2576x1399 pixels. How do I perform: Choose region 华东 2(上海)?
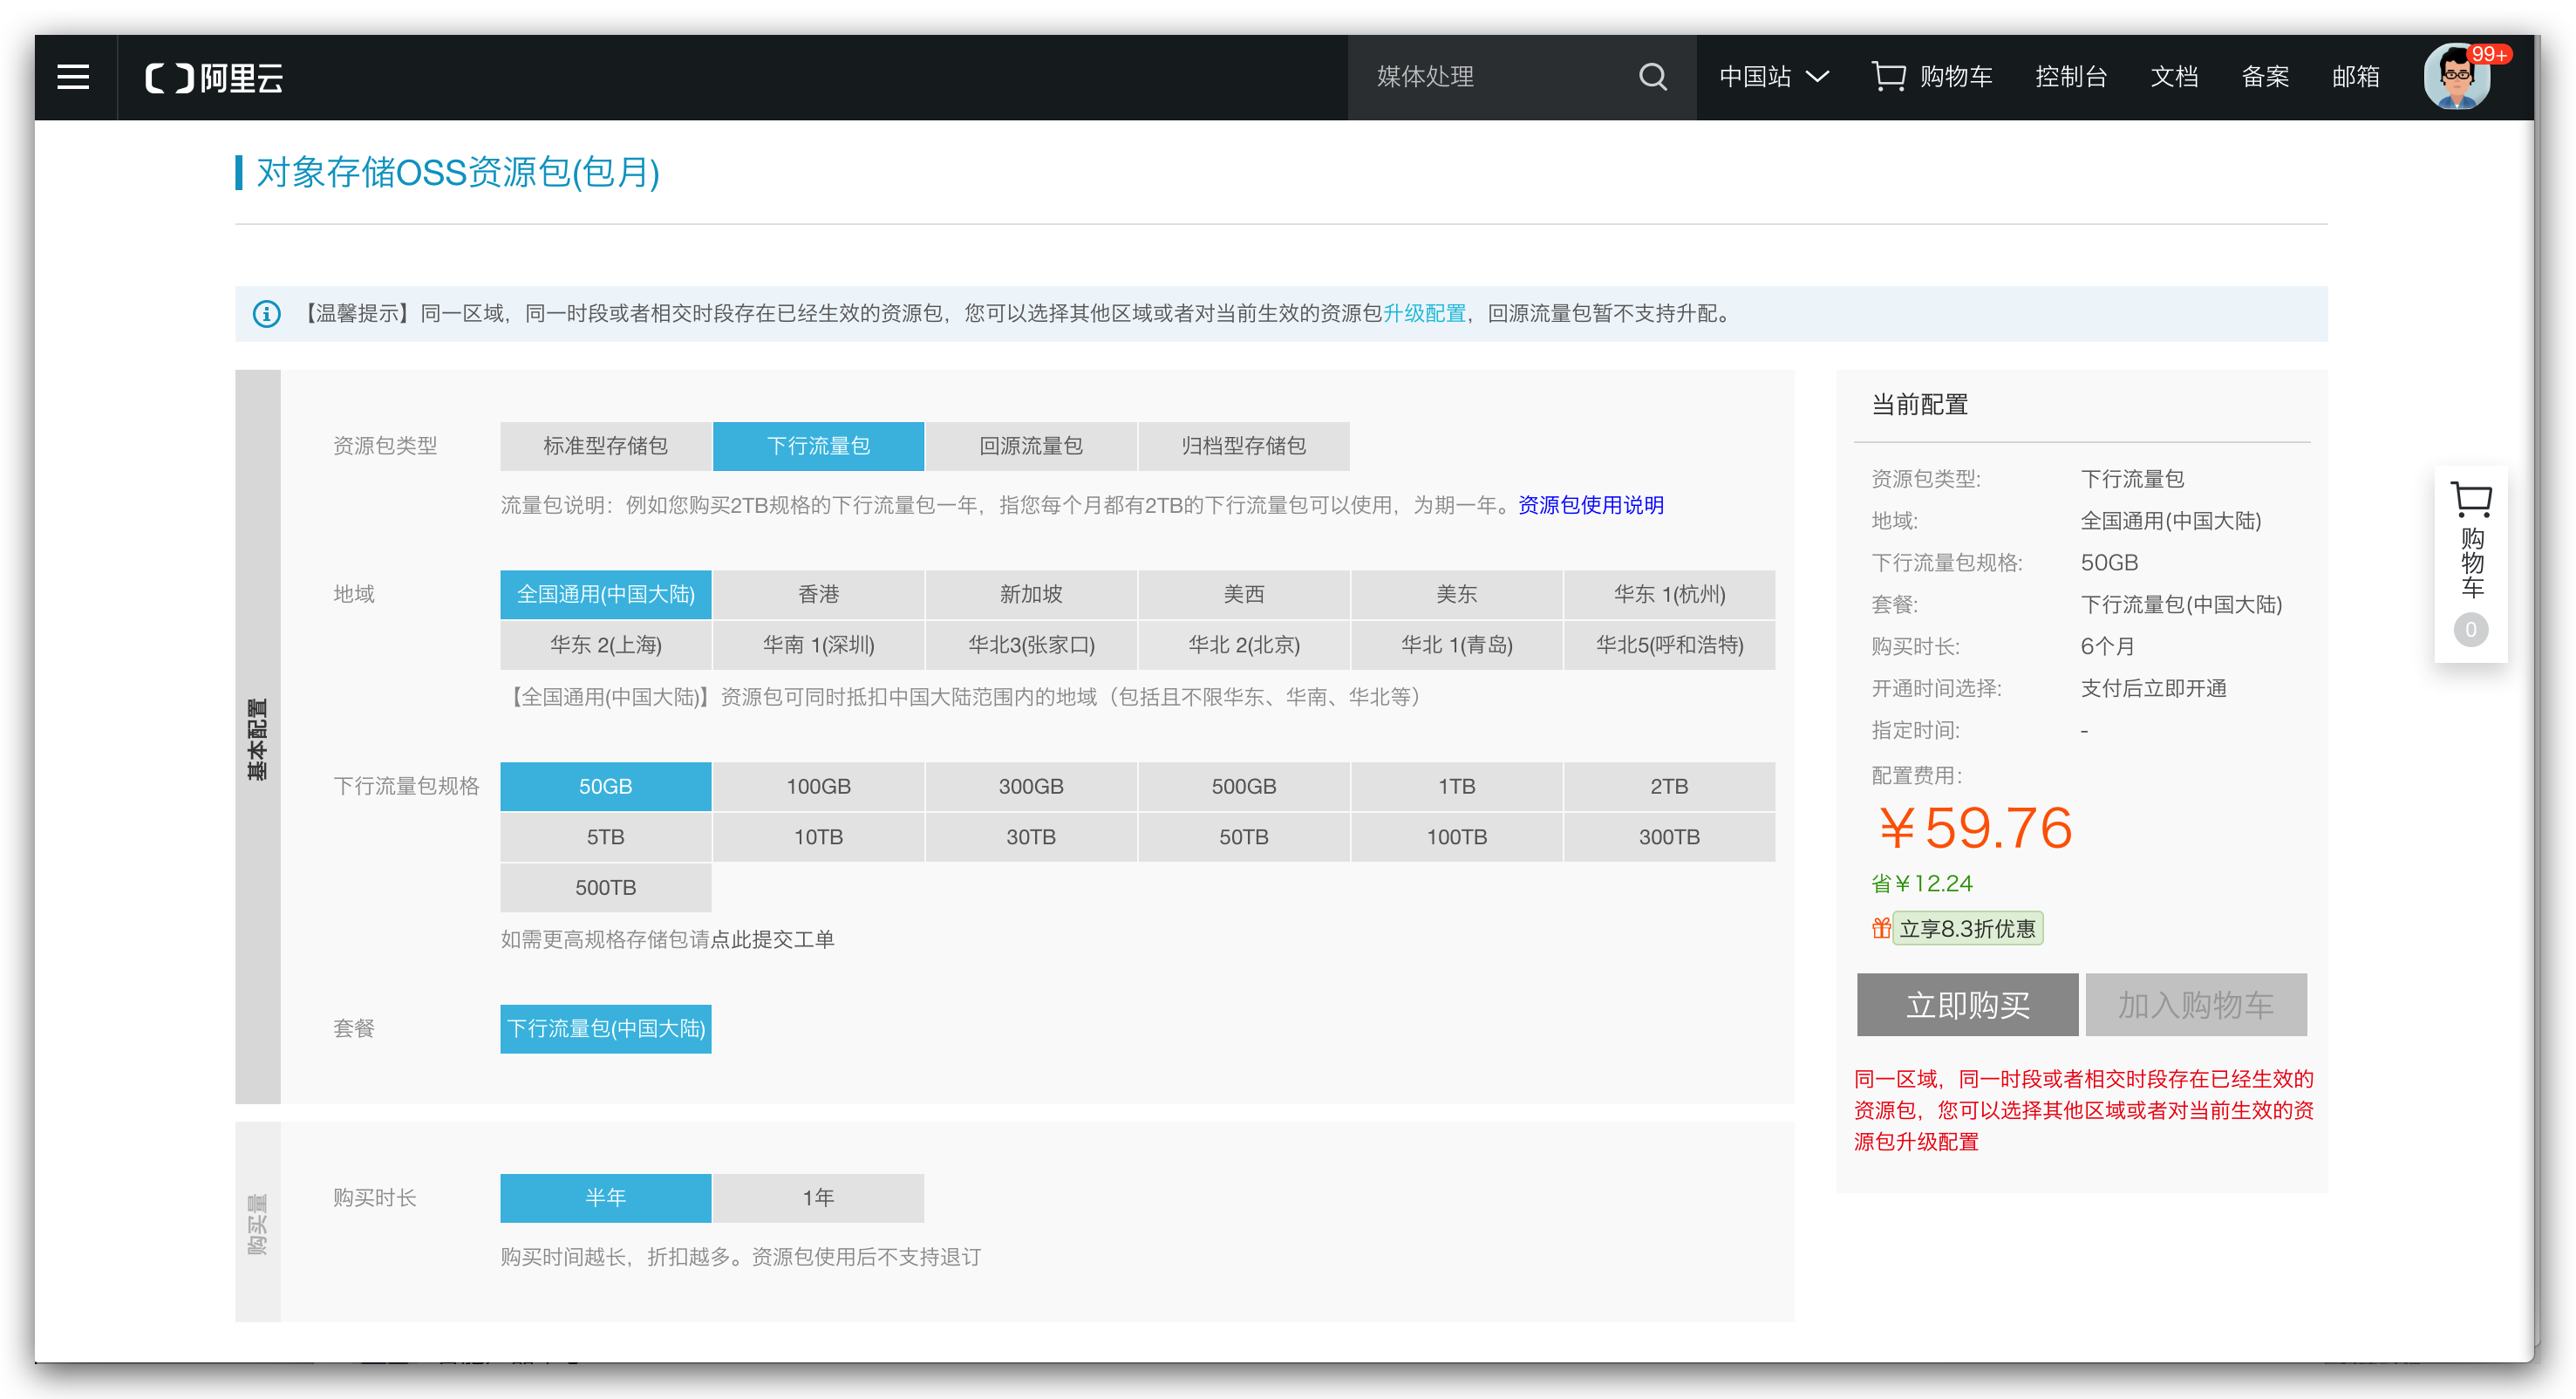(x=605, y=645)
